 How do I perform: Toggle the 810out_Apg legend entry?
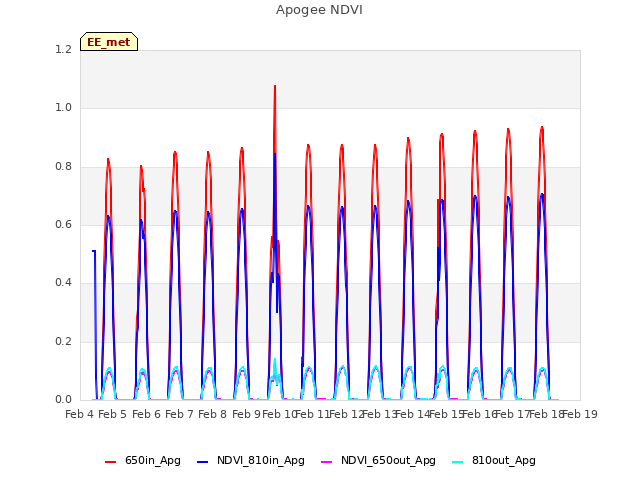494,461
